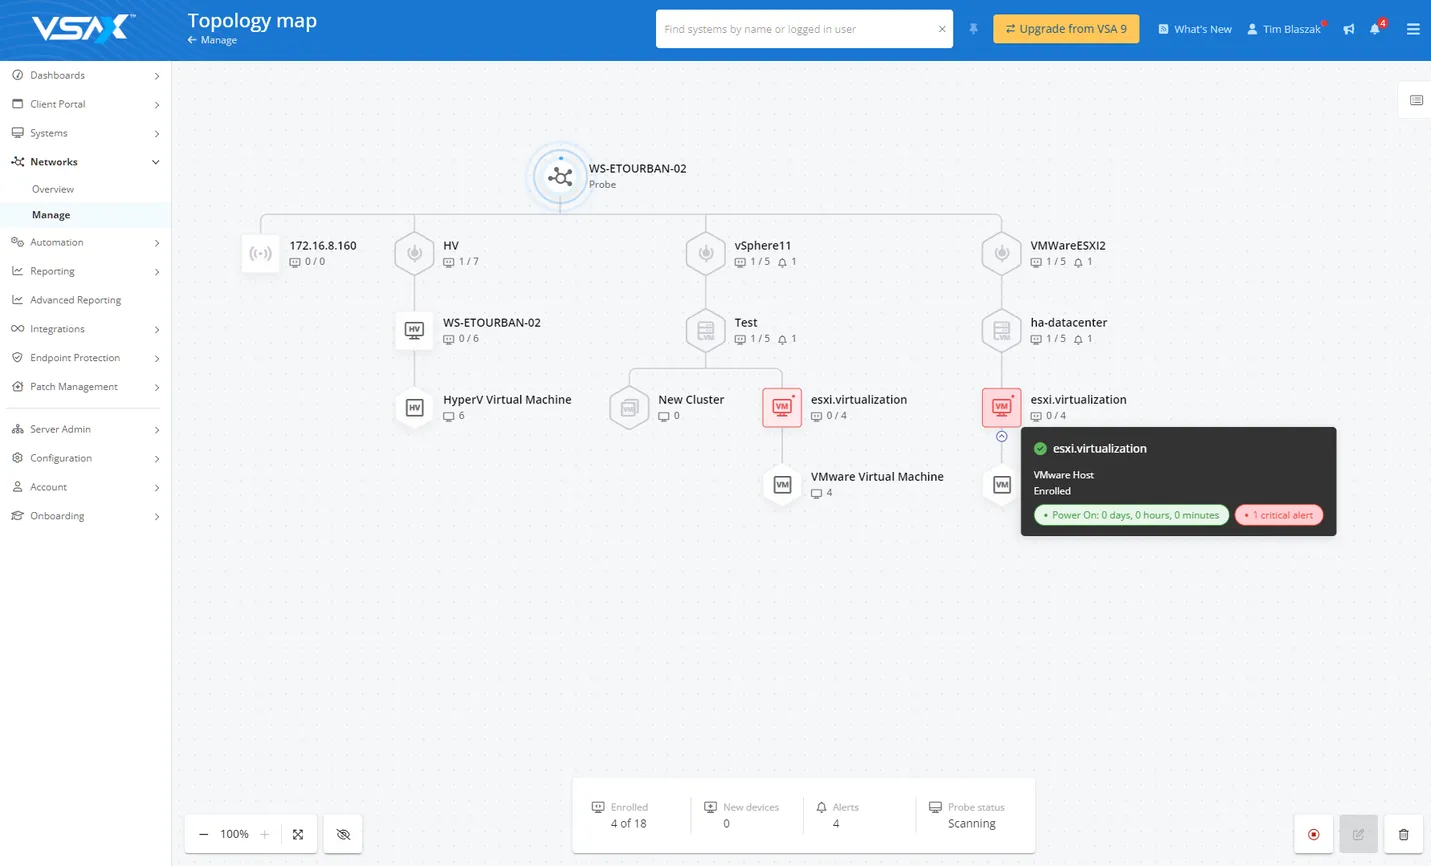The image size is (1431, 866).
Task: Click the red esxi.virtualization host under Test
Action: (782, 408)
